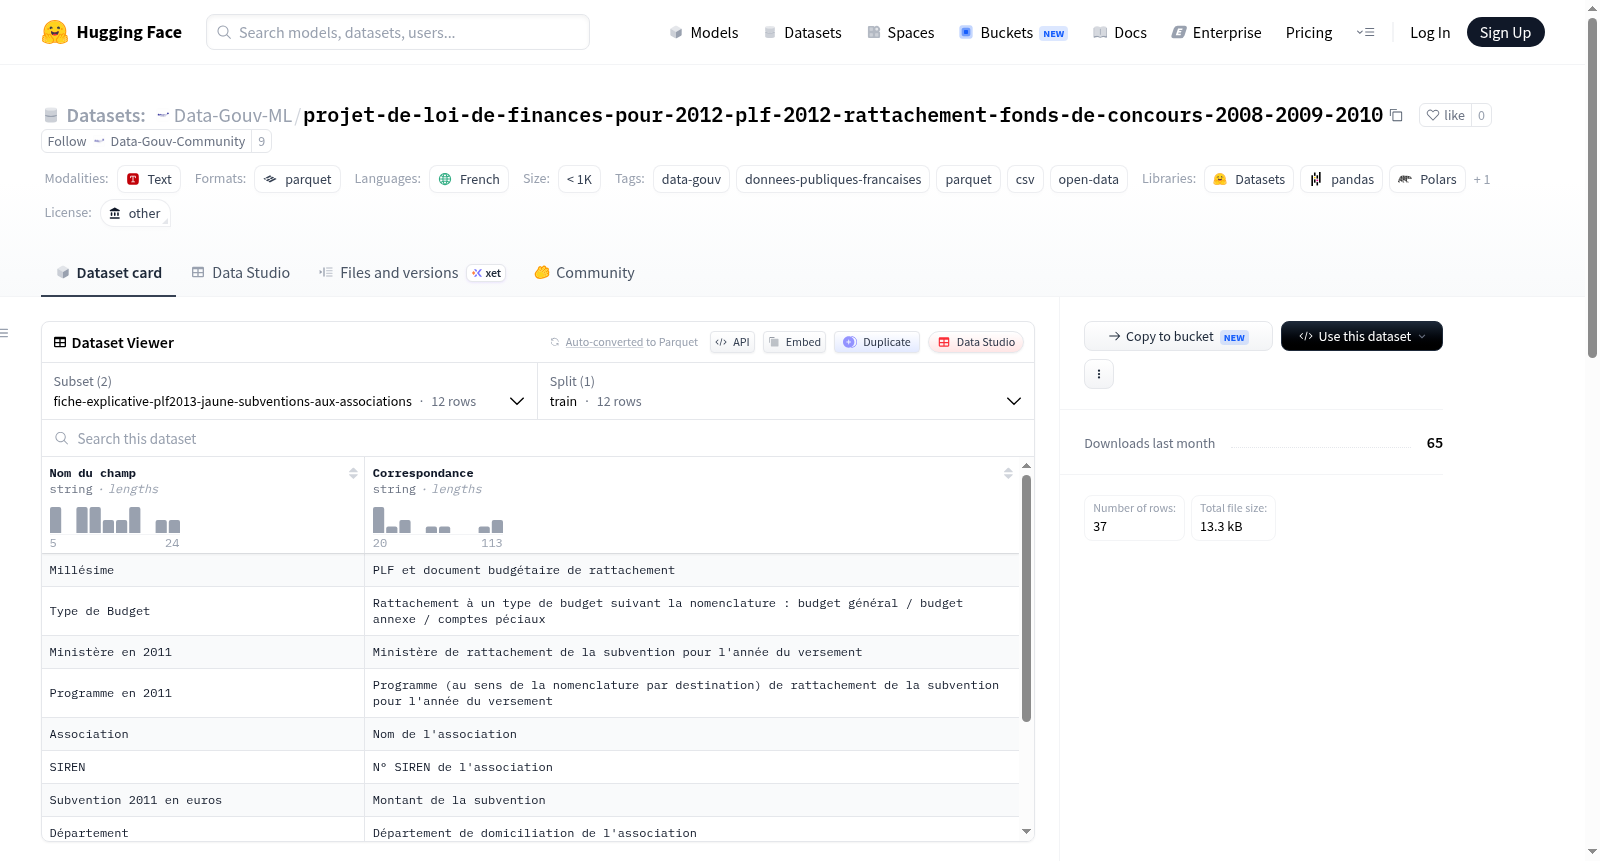
Task: Open the Enterprise nav link
Action: tap(1216, 32)
